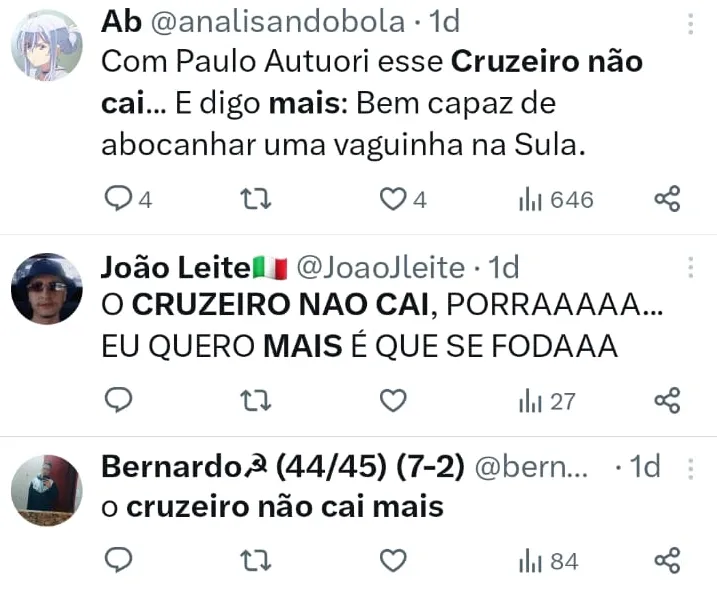The height and width of the screenshot is (593, 717).
Task: View analytics showing 27 views
Action: pos(547,401)
